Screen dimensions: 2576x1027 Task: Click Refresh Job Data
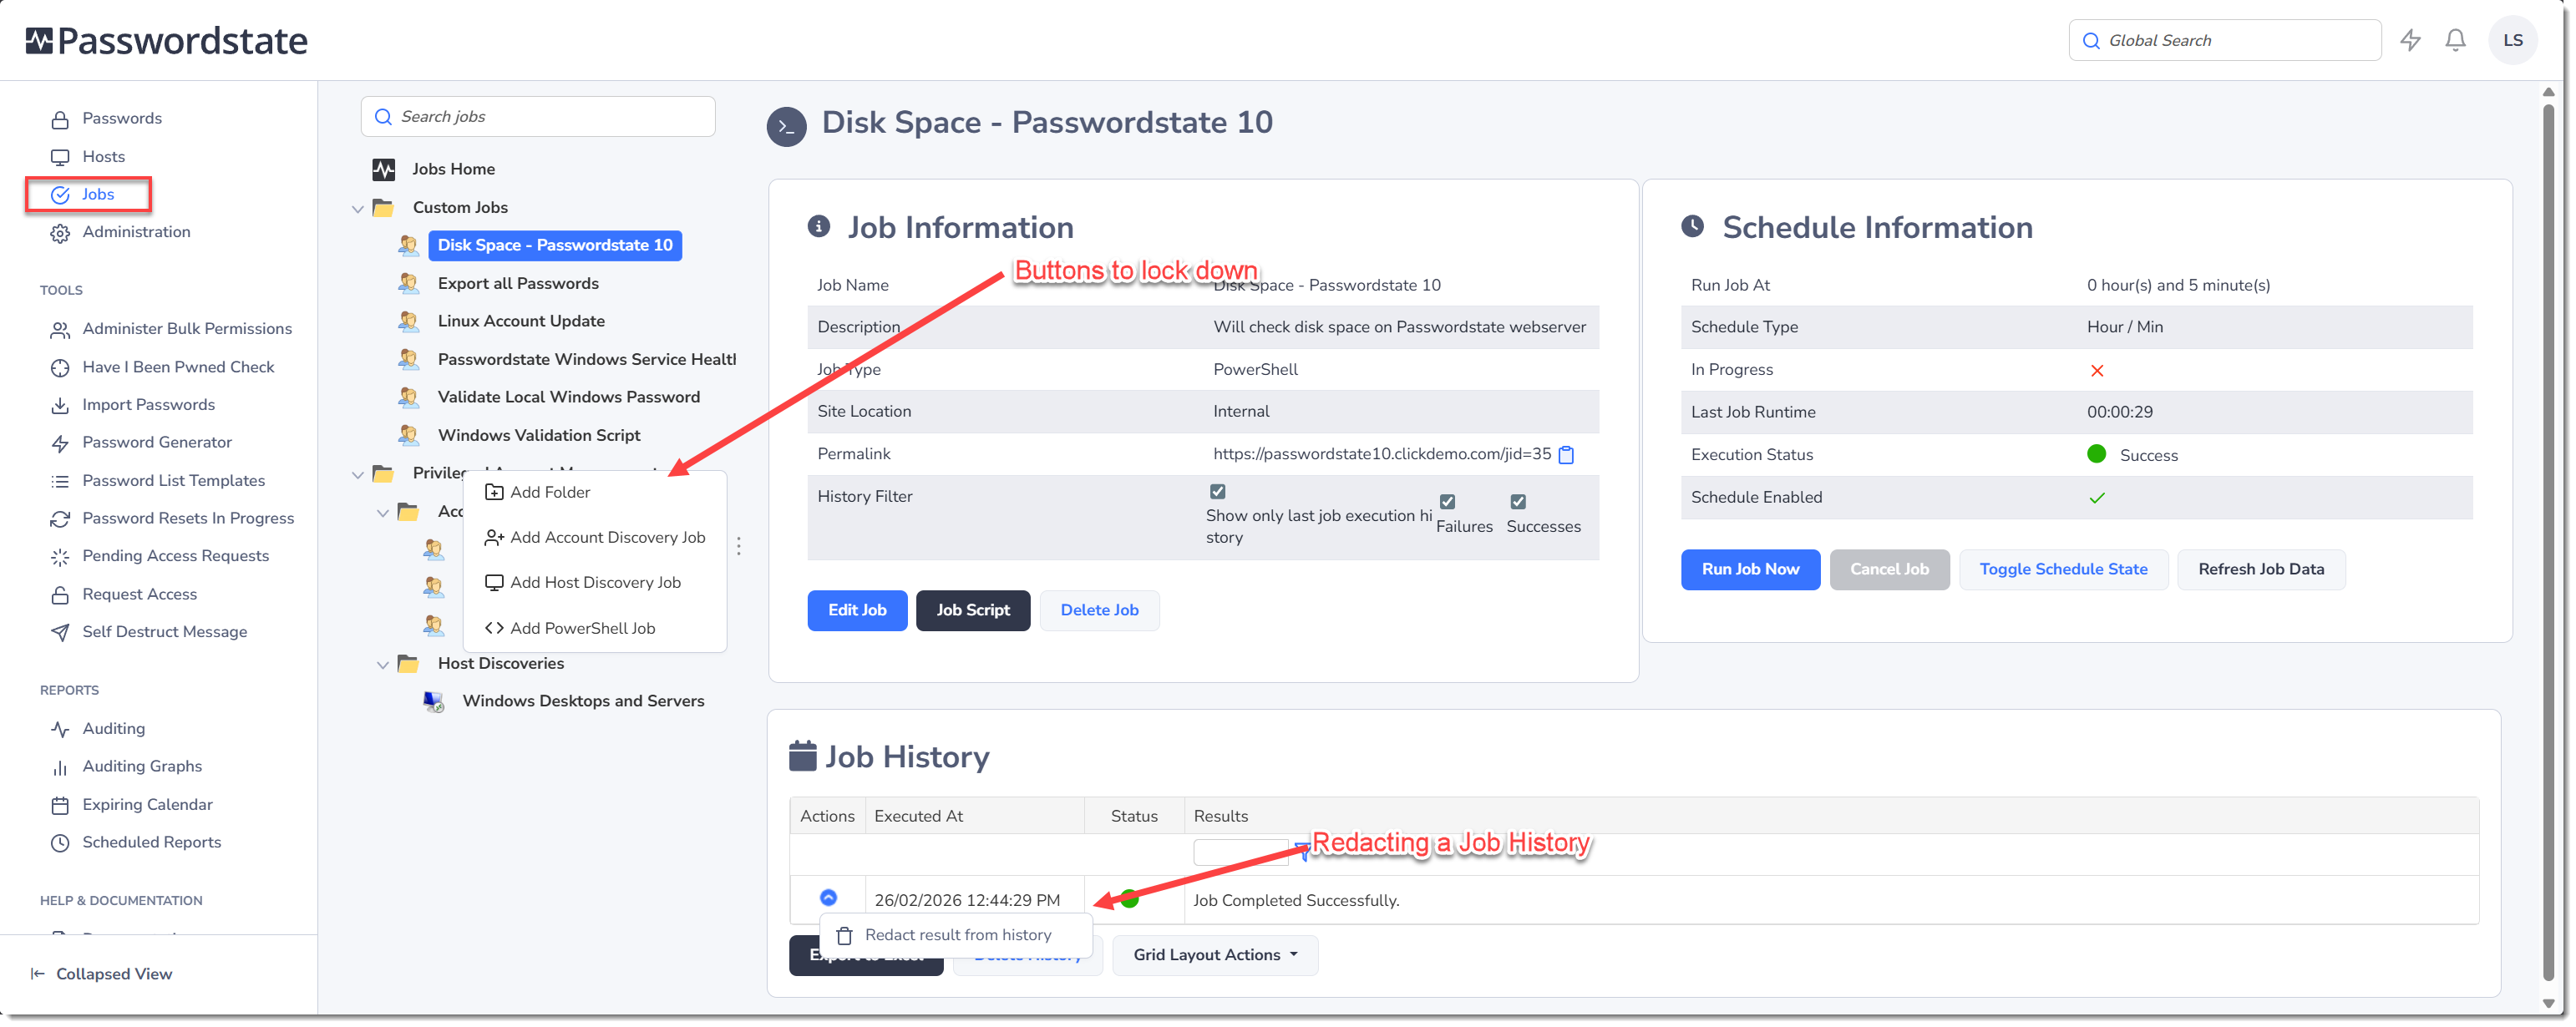(2261, 570)
